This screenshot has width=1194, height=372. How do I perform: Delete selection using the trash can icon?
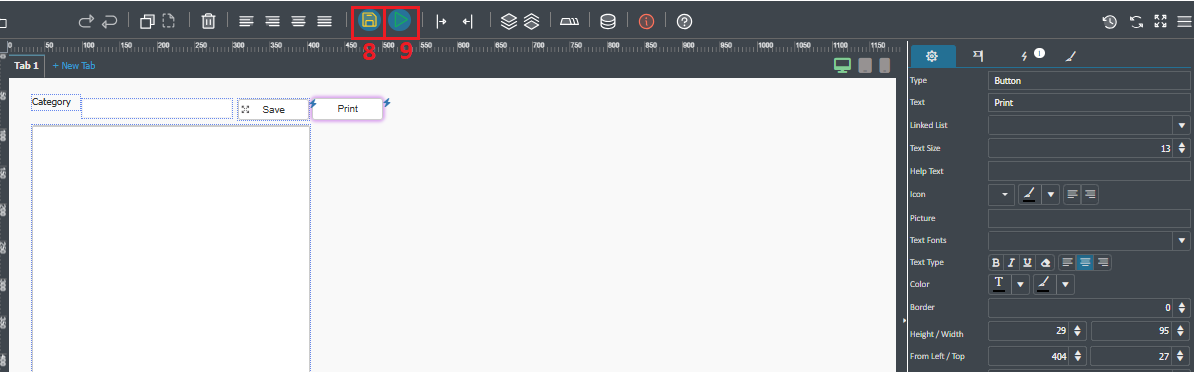coord(208,21)
